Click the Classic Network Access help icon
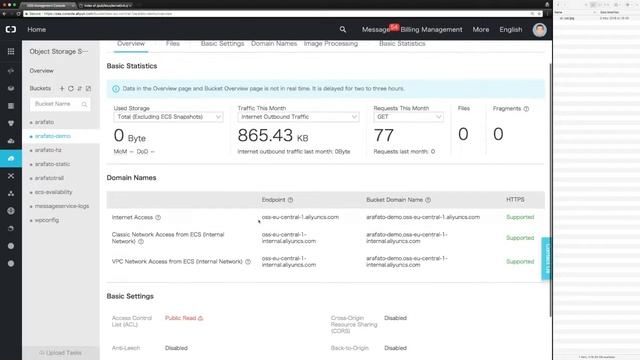The image size is (640, 360). [x=141, y=242]
